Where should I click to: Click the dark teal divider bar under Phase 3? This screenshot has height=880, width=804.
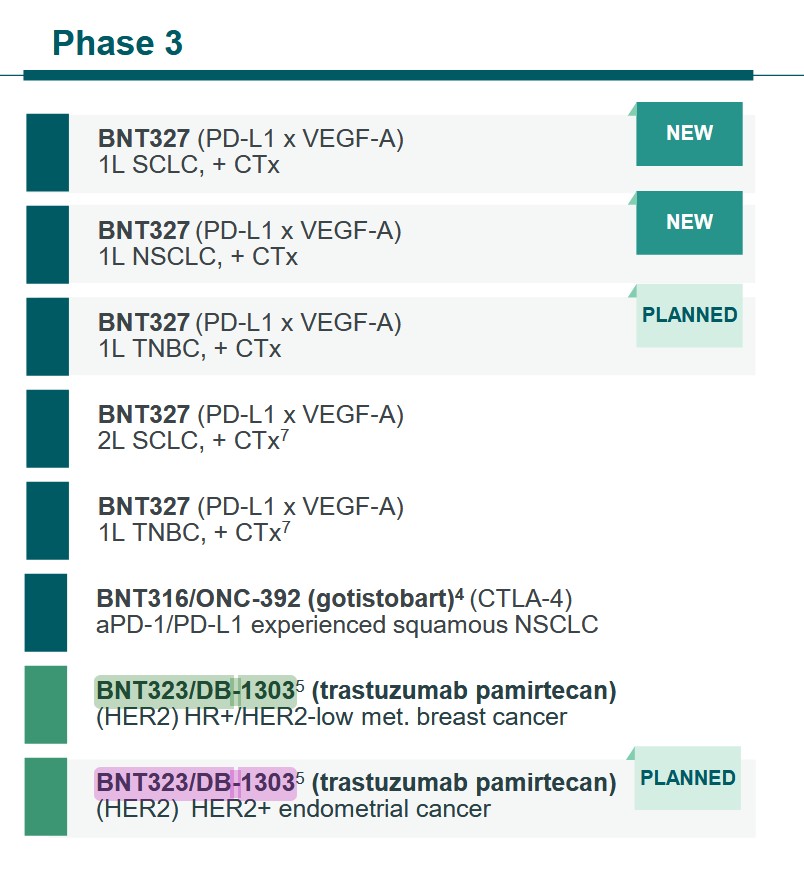coord(388,75)
